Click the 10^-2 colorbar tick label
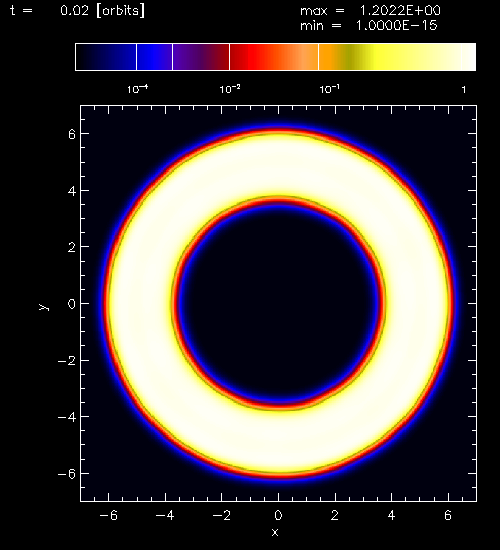The image size is (500, 550). 230,89
